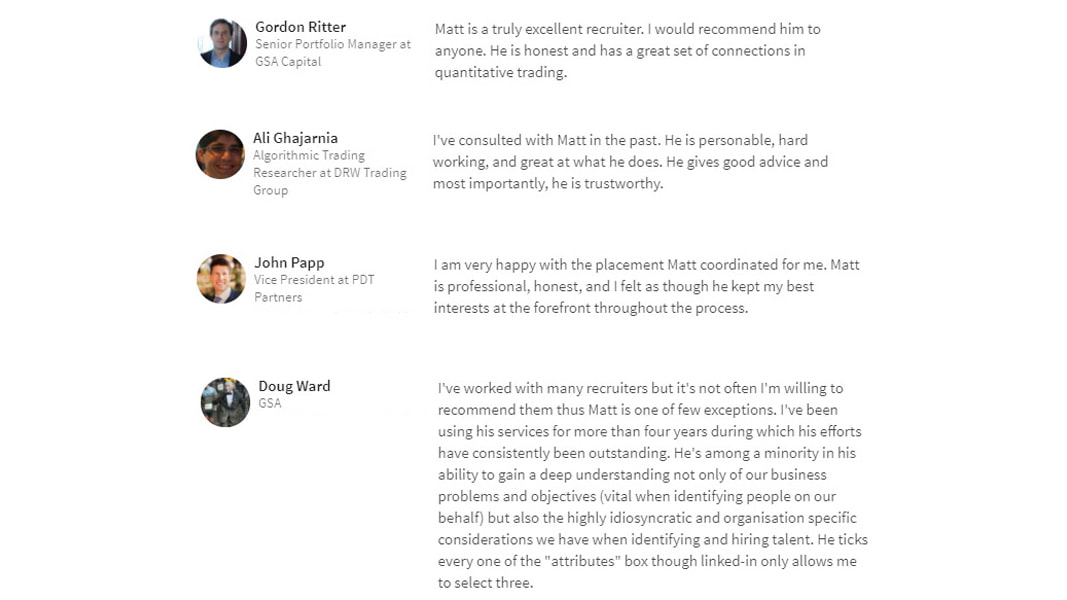Click Gordon Ritter's recommendation text
1067x600 pixels.
coord(627,50)
